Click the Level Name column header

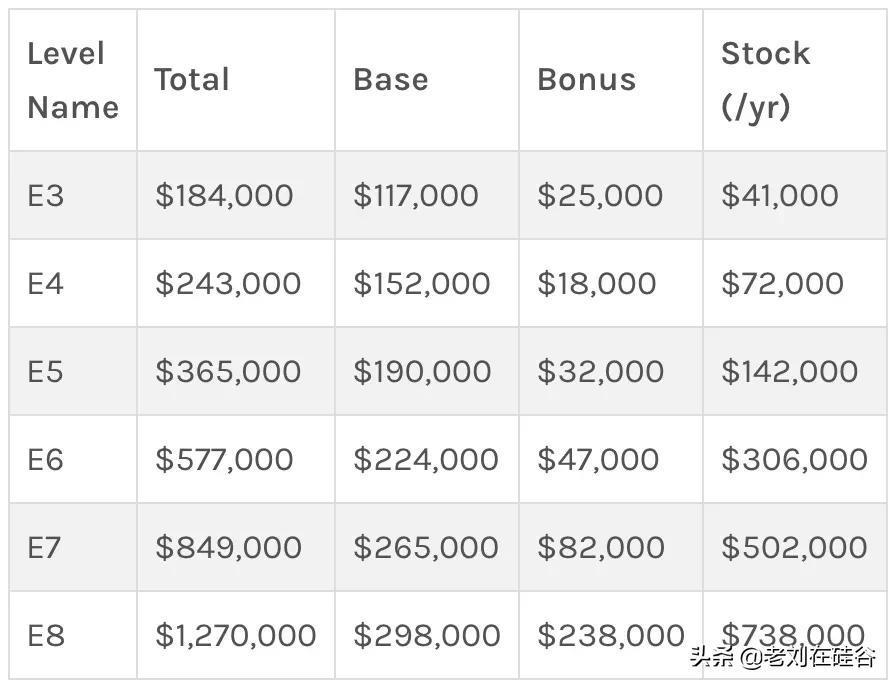(x=73, y=80)
